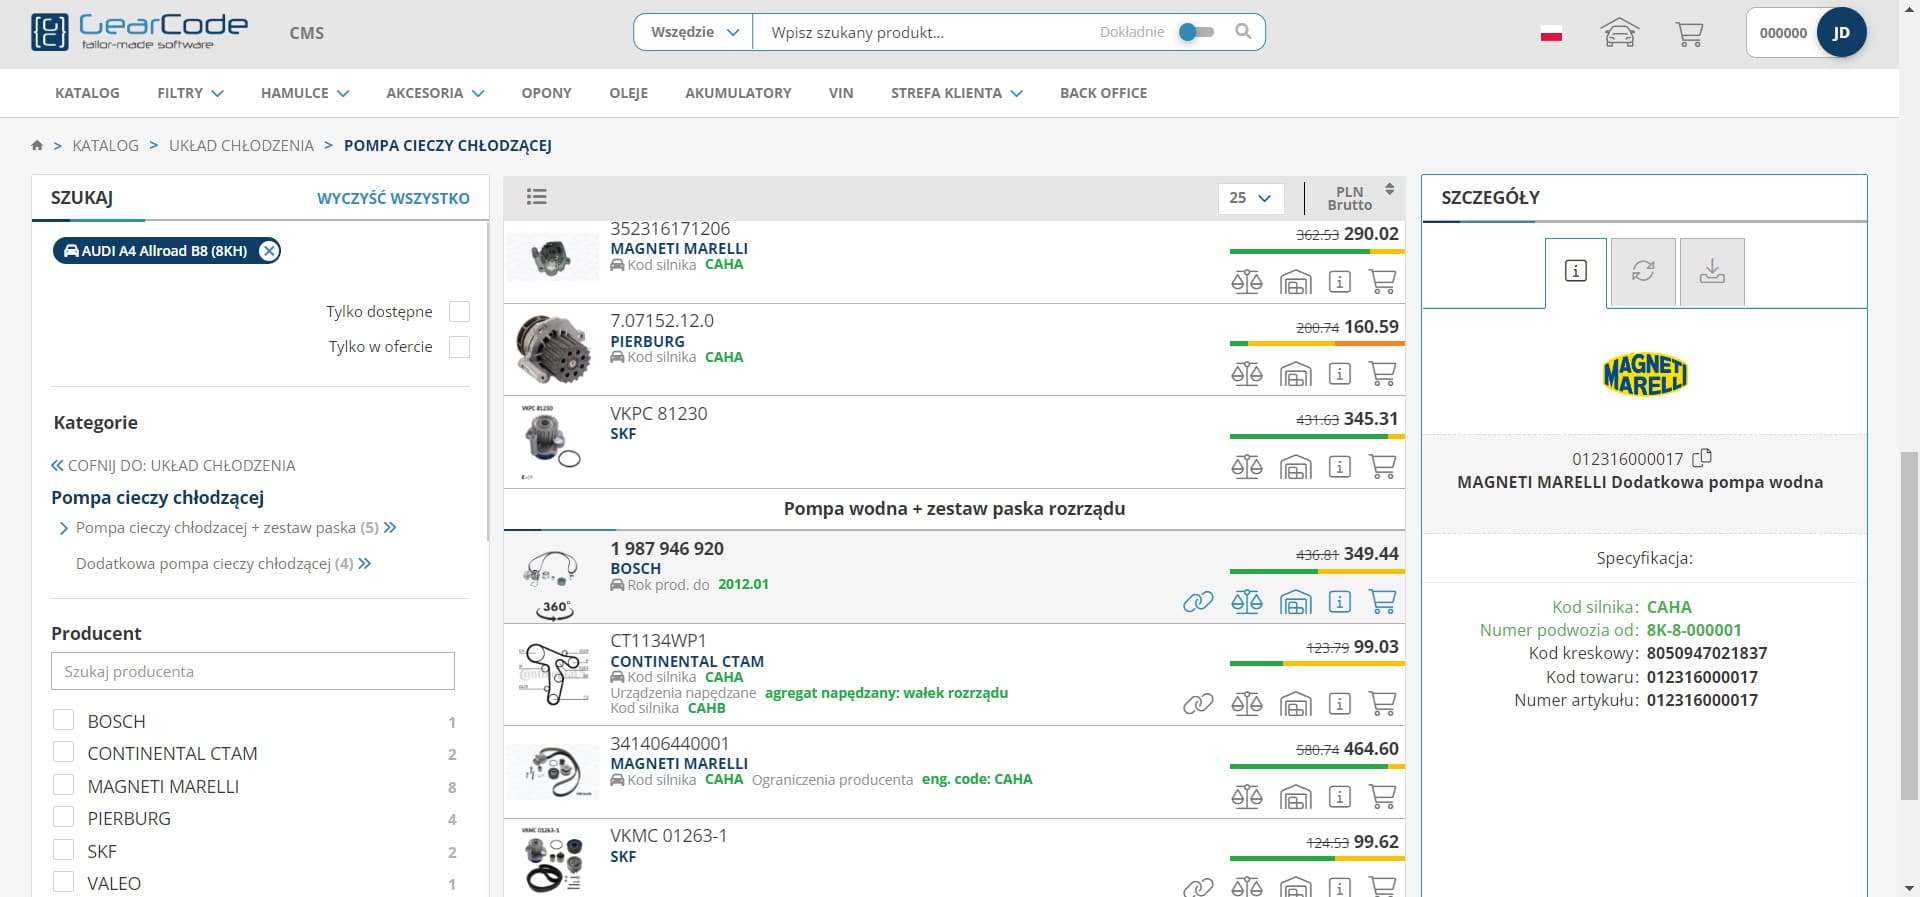The image size is (1920, 897).
Task: Compare the Magneti Marelli 352316171206 product
Action: (1247, 282)
